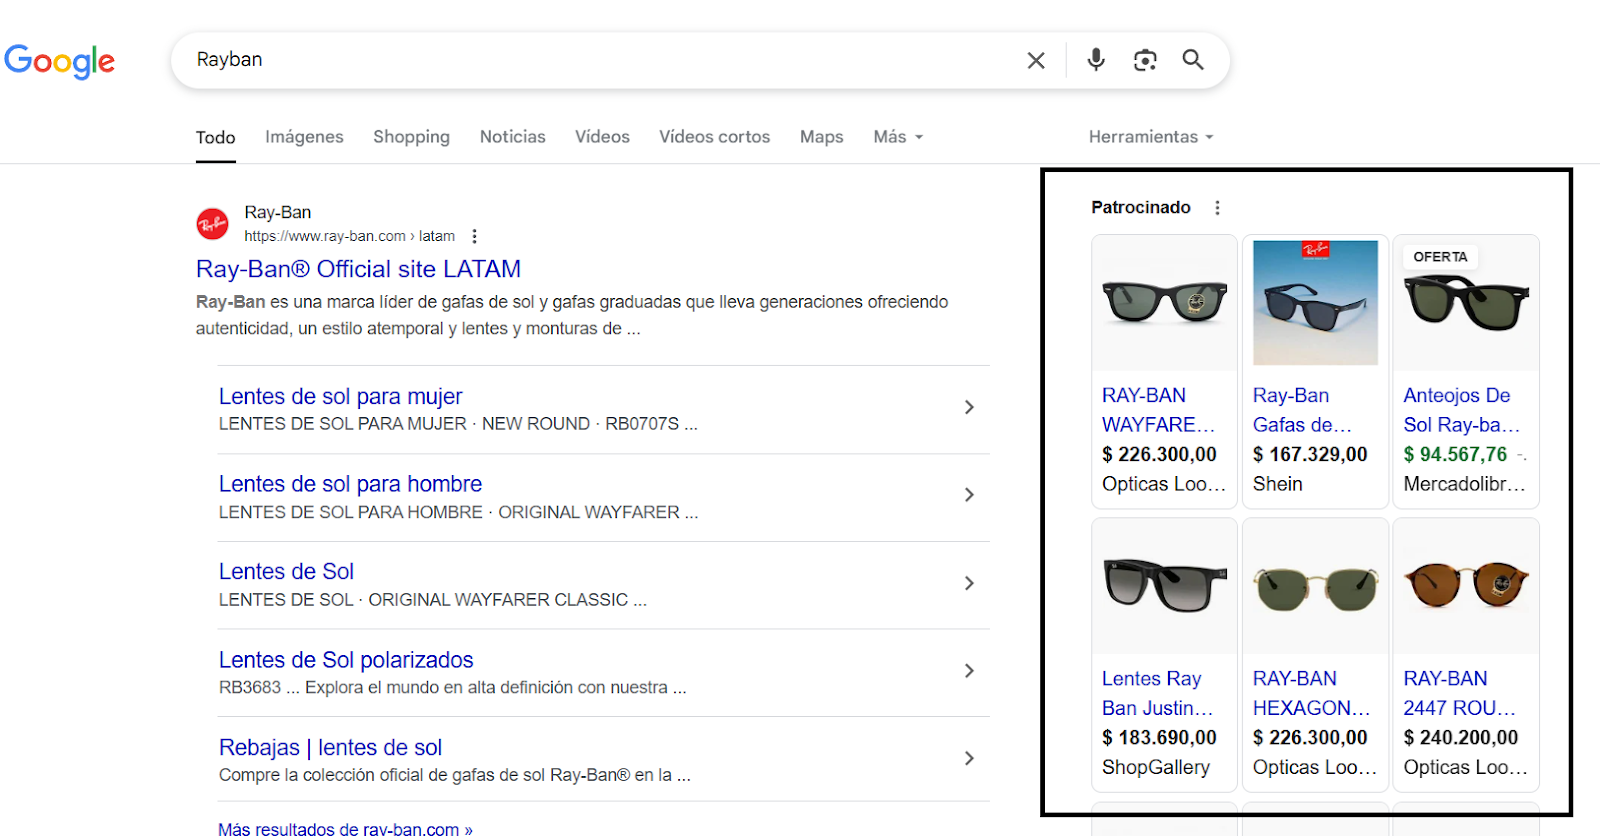1600x836 pixels.
Task: Expand chevron for Rebajas lentes de sol
Action: coord(969,758)
